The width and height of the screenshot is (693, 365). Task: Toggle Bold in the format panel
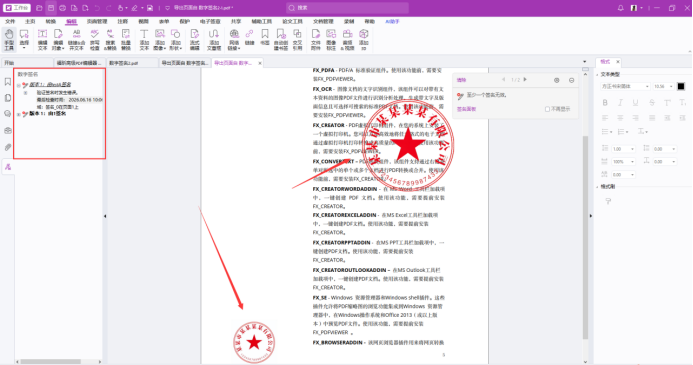(605, 103)
